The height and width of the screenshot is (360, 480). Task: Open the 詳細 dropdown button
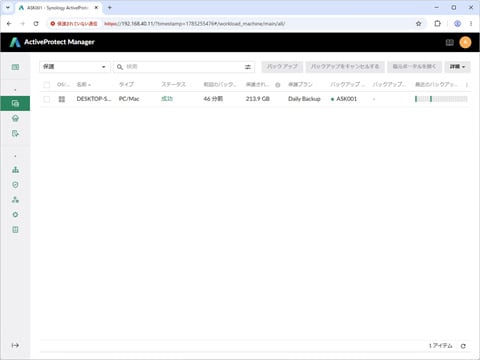pos(457,67)
